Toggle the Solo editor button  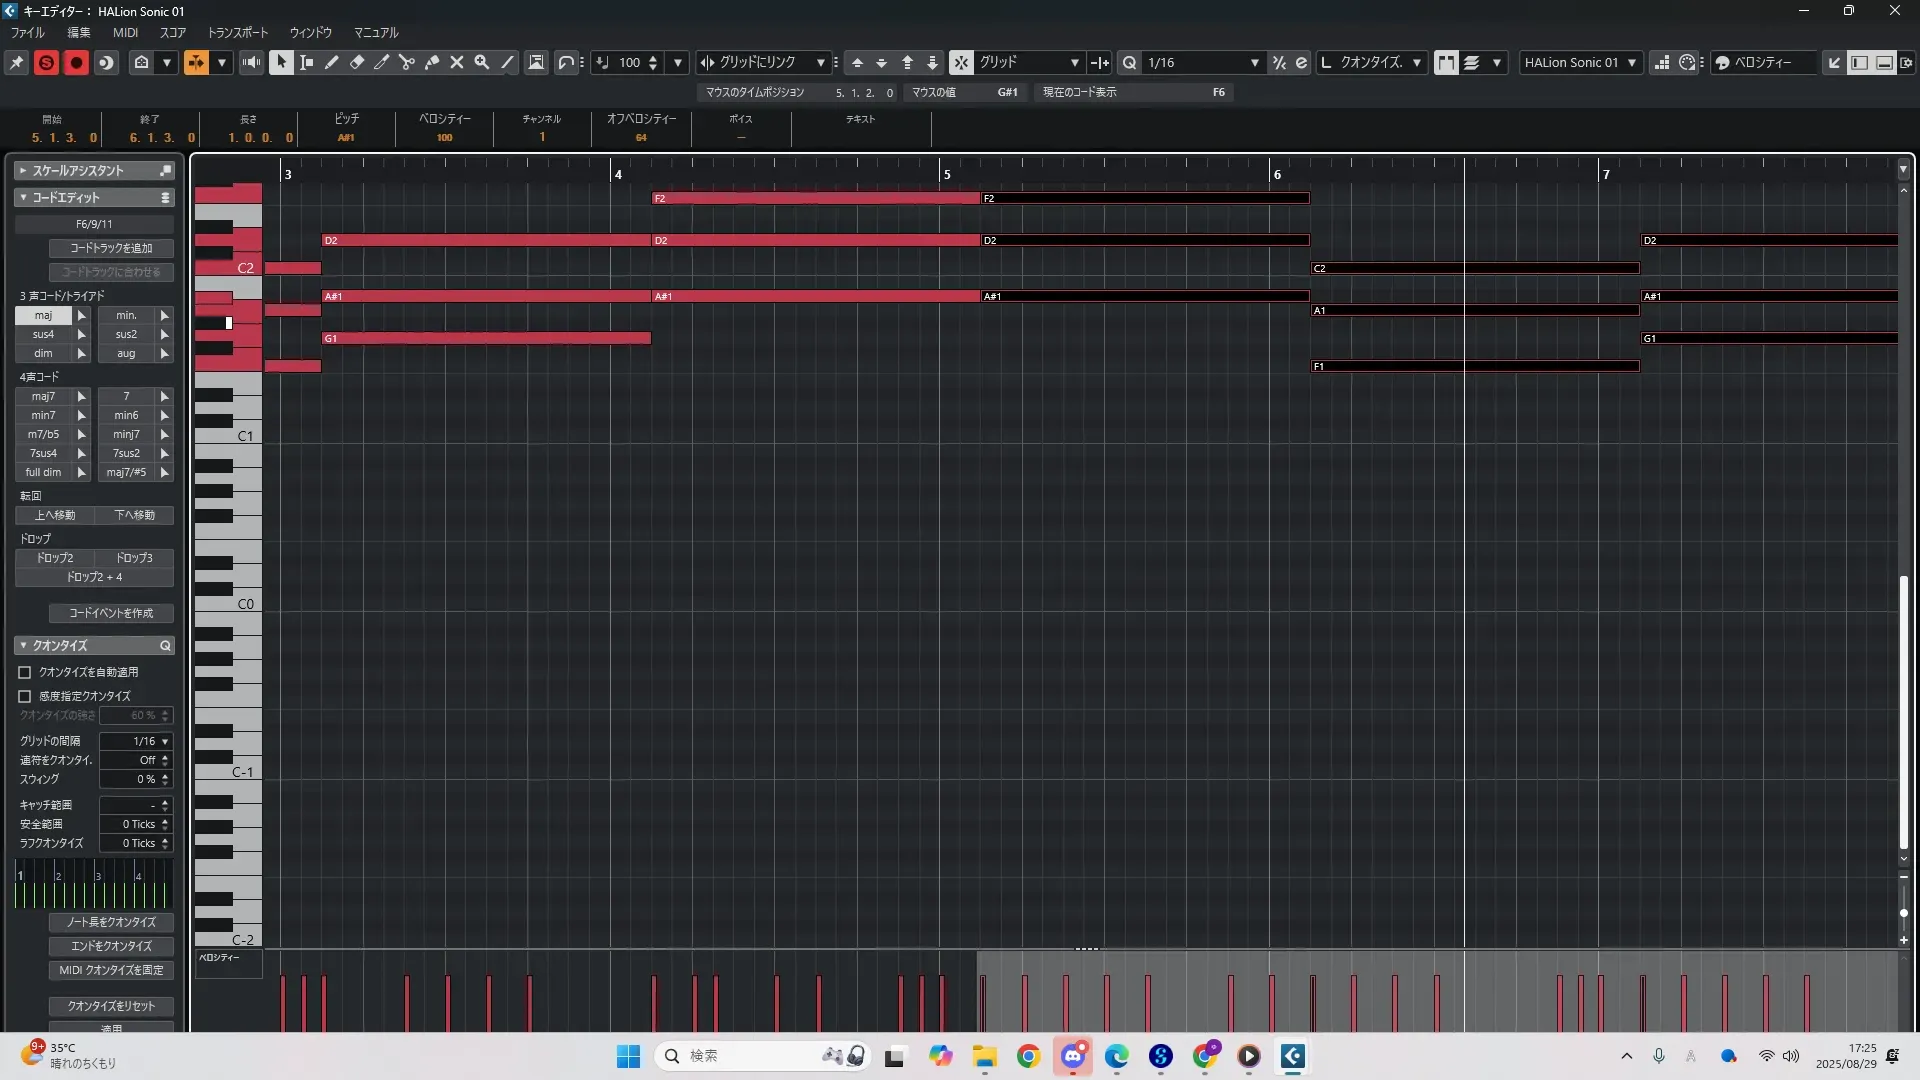click(x=46, y=62)
